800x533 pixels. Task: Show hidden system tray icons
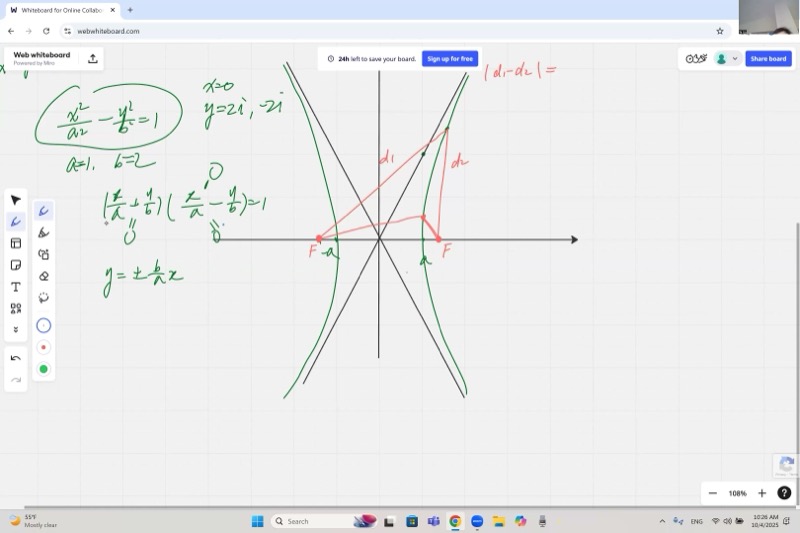point(662,521)
